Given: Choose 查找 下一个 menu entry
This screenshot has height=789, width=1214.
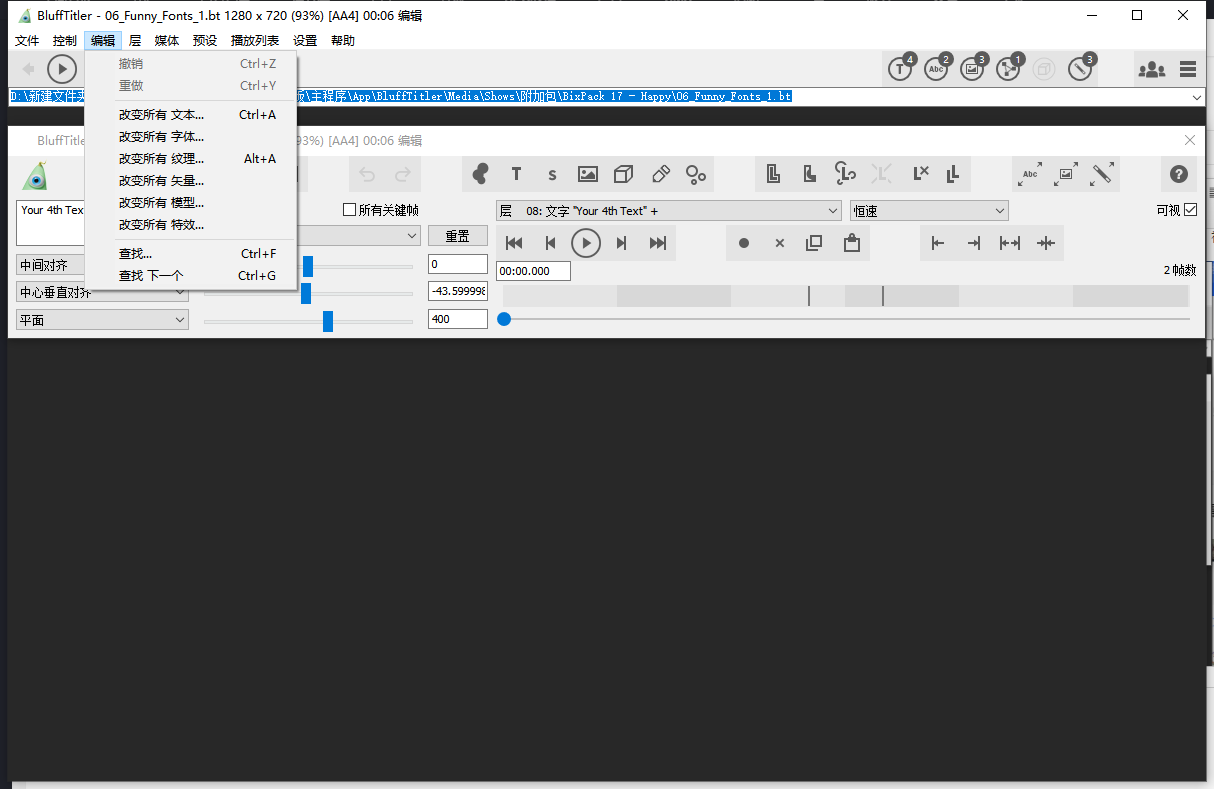Looking at the screenshot, I should (191, 276).
